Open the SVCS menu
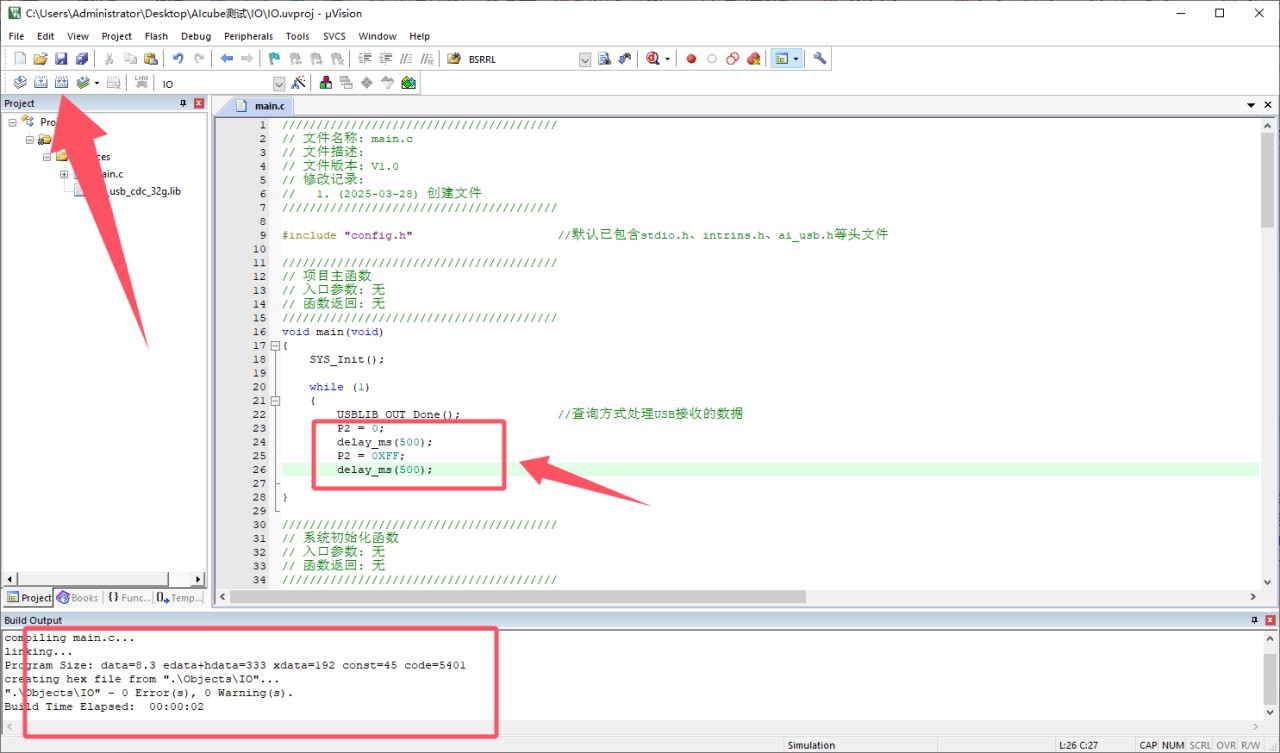Screen dimensions: 1280x753 pos(334,36)
